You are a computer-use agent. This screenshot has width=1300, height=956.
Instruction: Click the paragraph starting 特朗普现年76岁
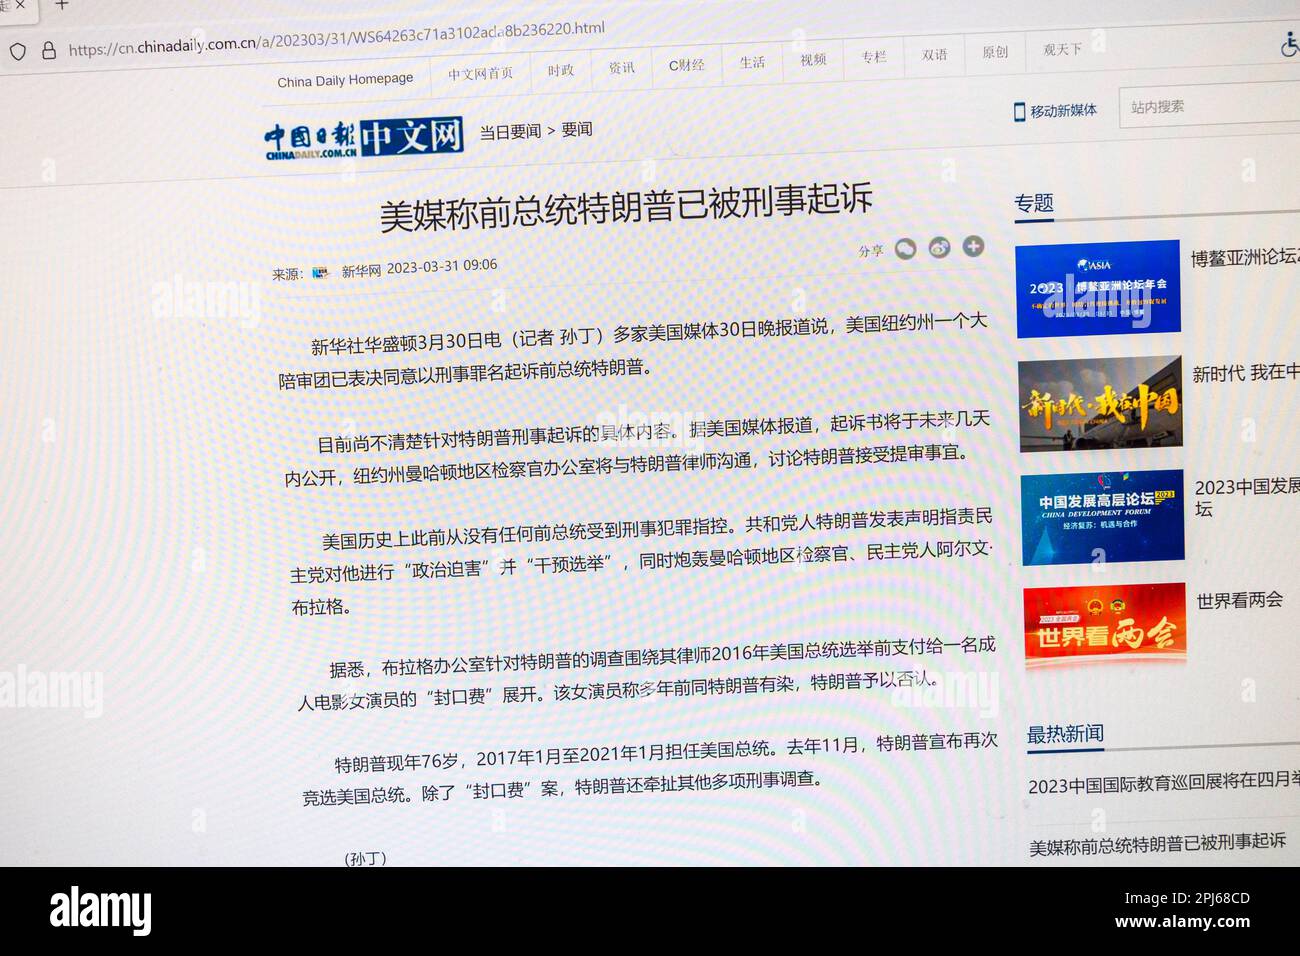click(650, 768)
